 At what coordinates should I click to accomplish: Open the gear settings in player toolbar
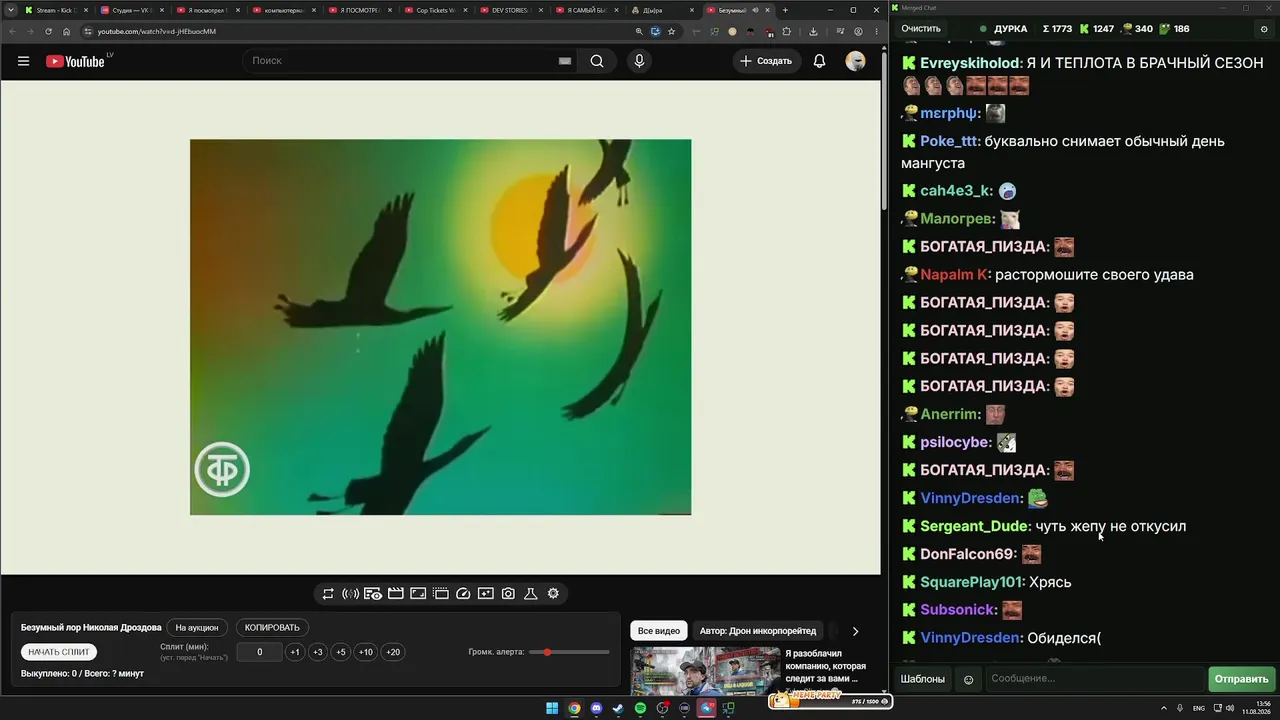(553, 594)
